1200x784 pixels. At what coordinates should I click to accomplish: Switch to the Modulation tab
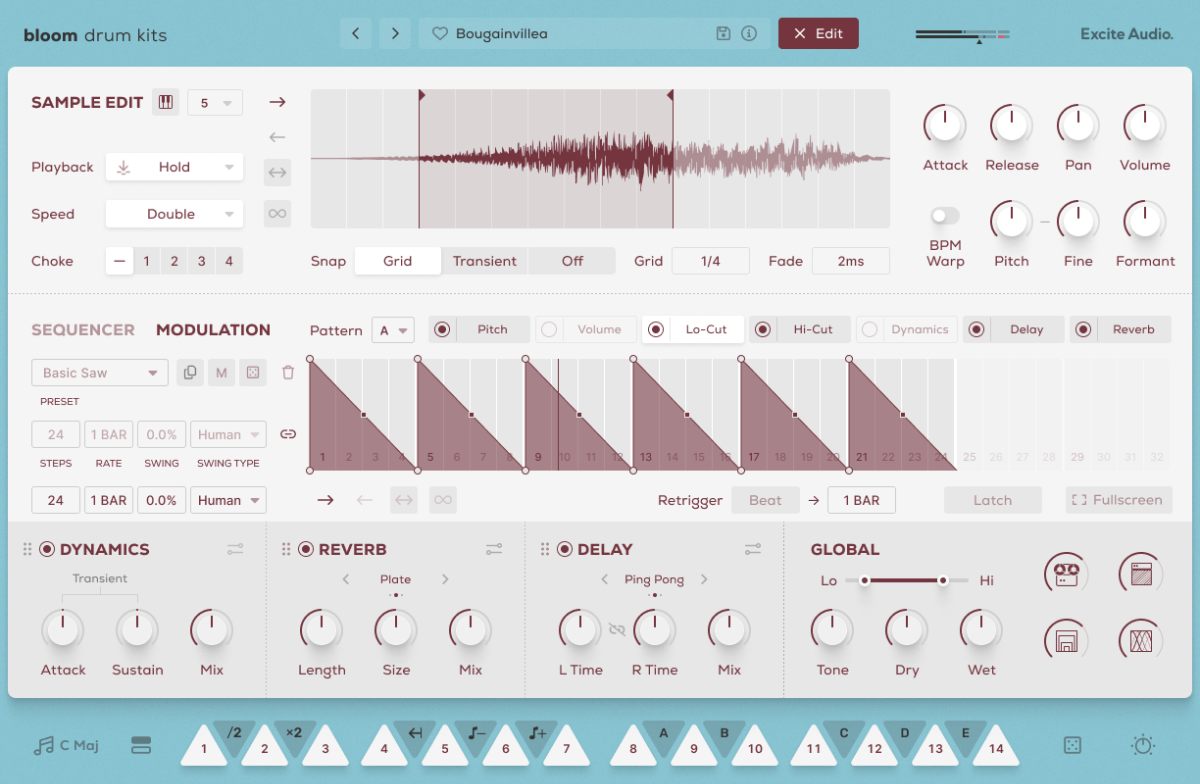click(213, 329)
